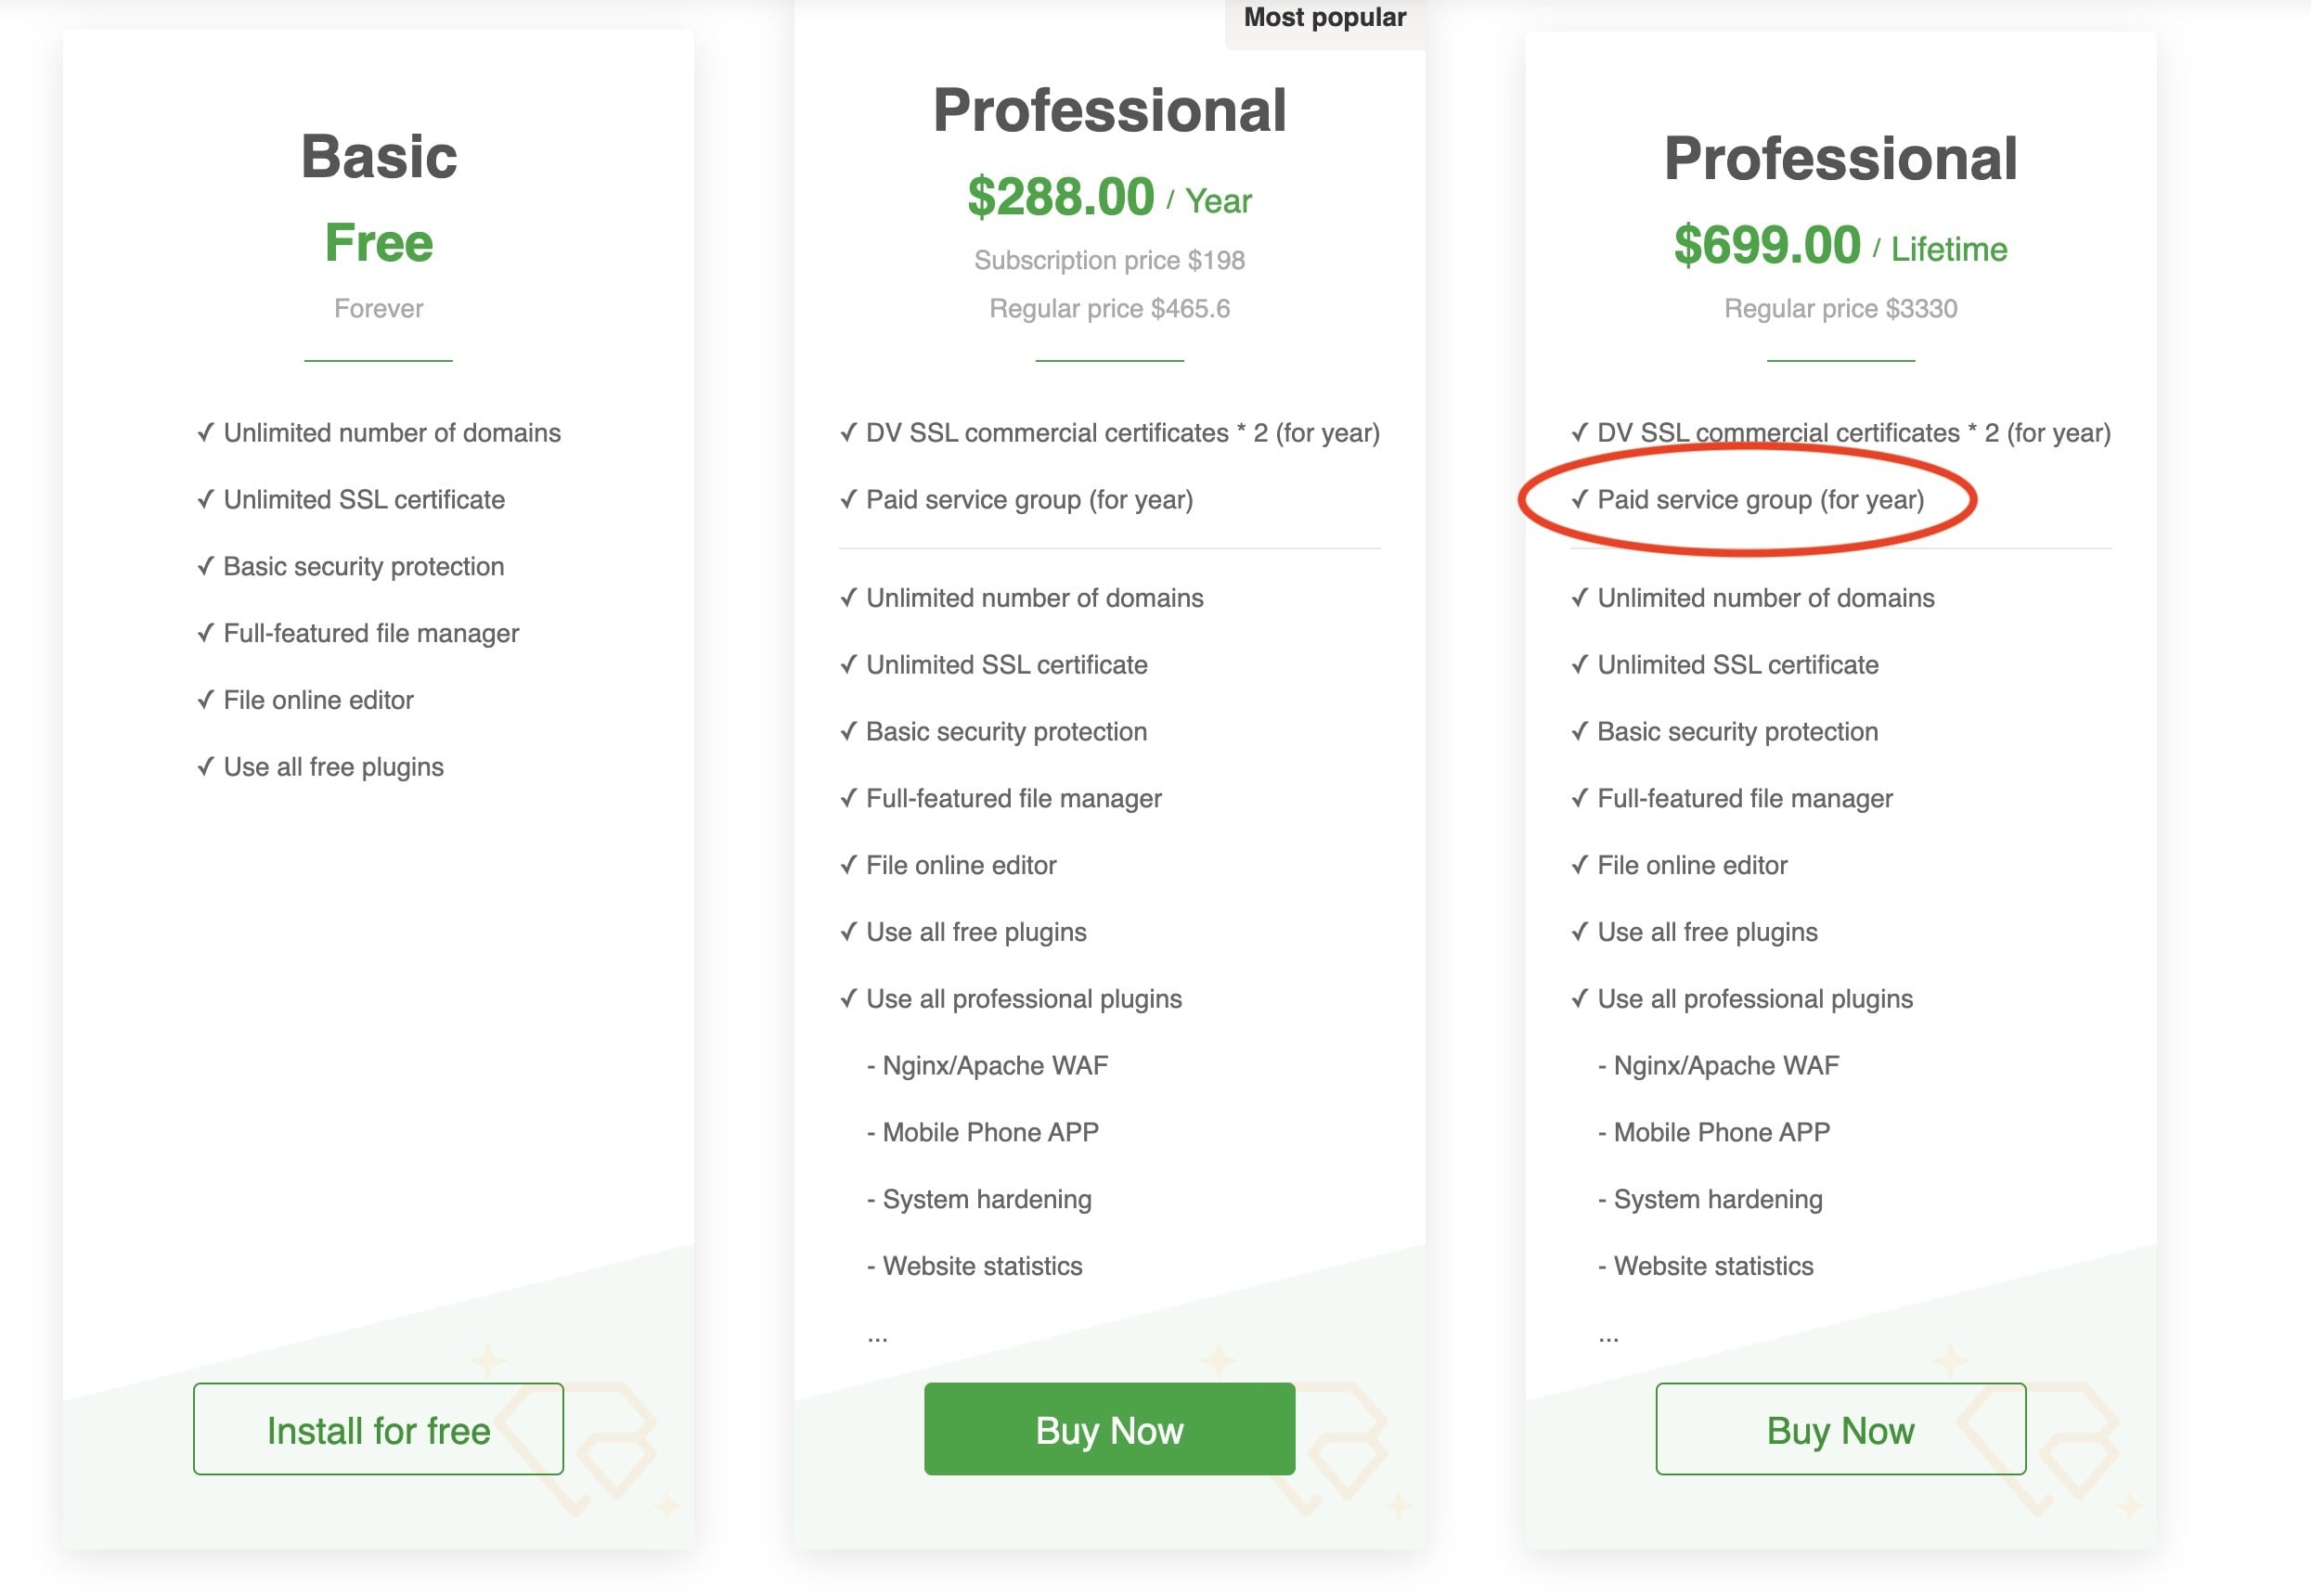Click the Most popular badge

(x=1324, y=18)
